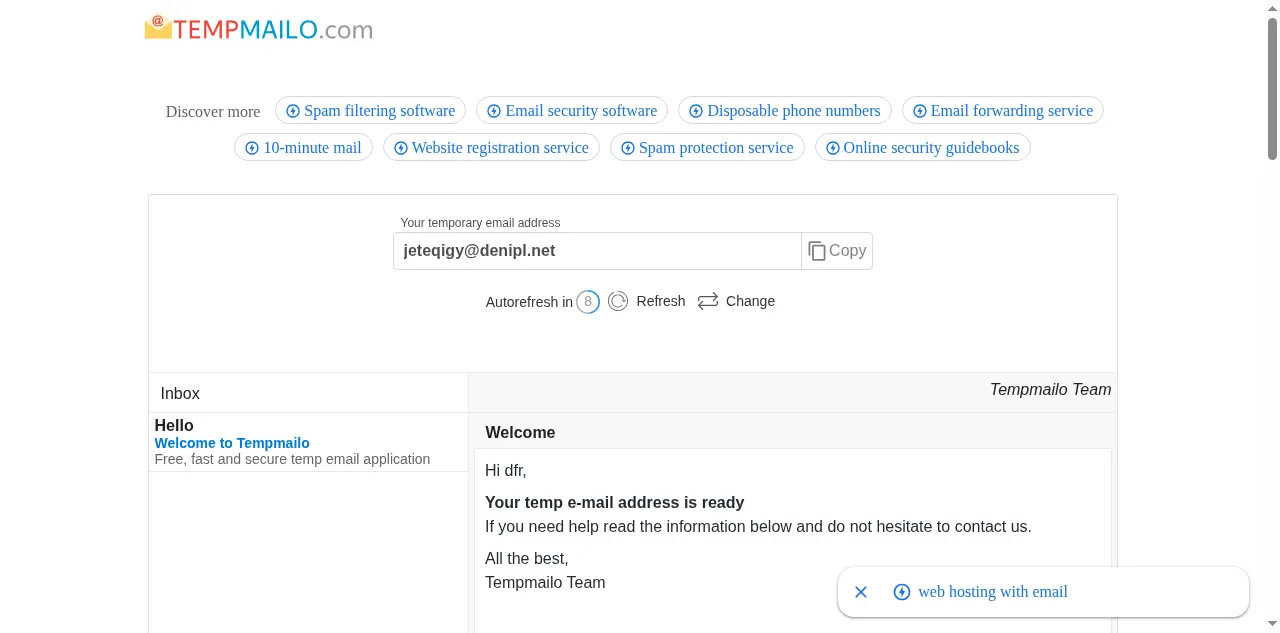Click the icon beside Email forwarding service

click(x=919, y=111)
